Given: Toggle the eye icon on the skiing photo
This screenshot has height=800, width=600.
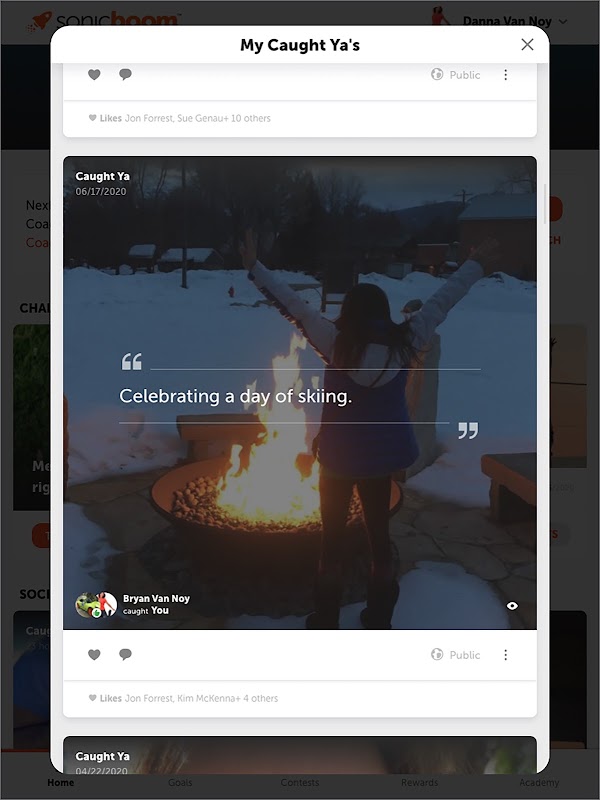Looking at the screenshot, I should point(512,606).
